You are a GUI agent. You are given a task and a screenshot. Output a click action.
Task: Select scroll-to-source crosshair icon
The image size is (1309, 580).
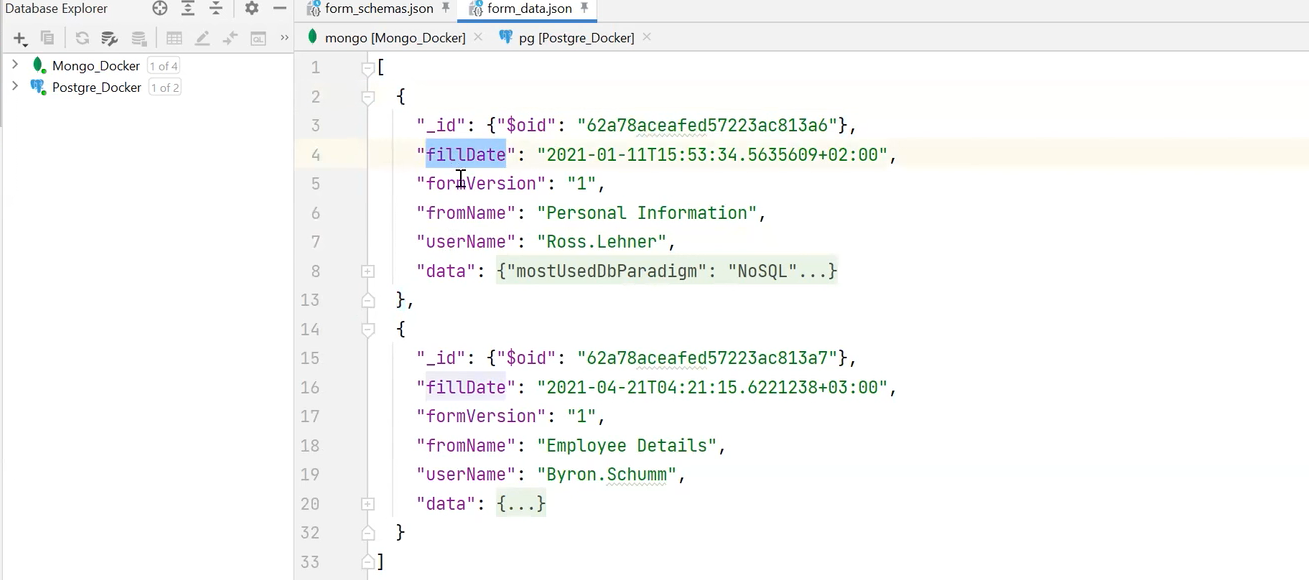pyautogui.click(x=160, y=8)
